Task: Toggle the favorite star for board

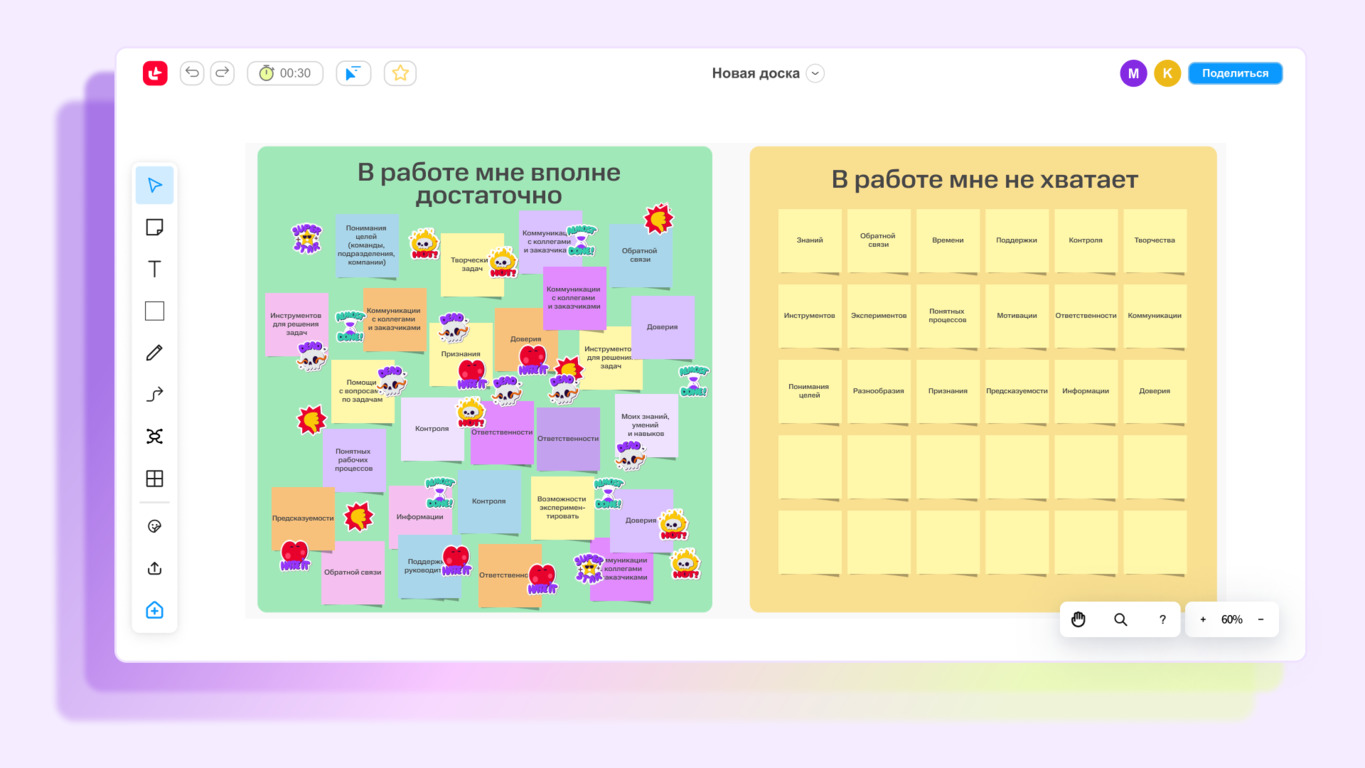Action: pos(400,73)
